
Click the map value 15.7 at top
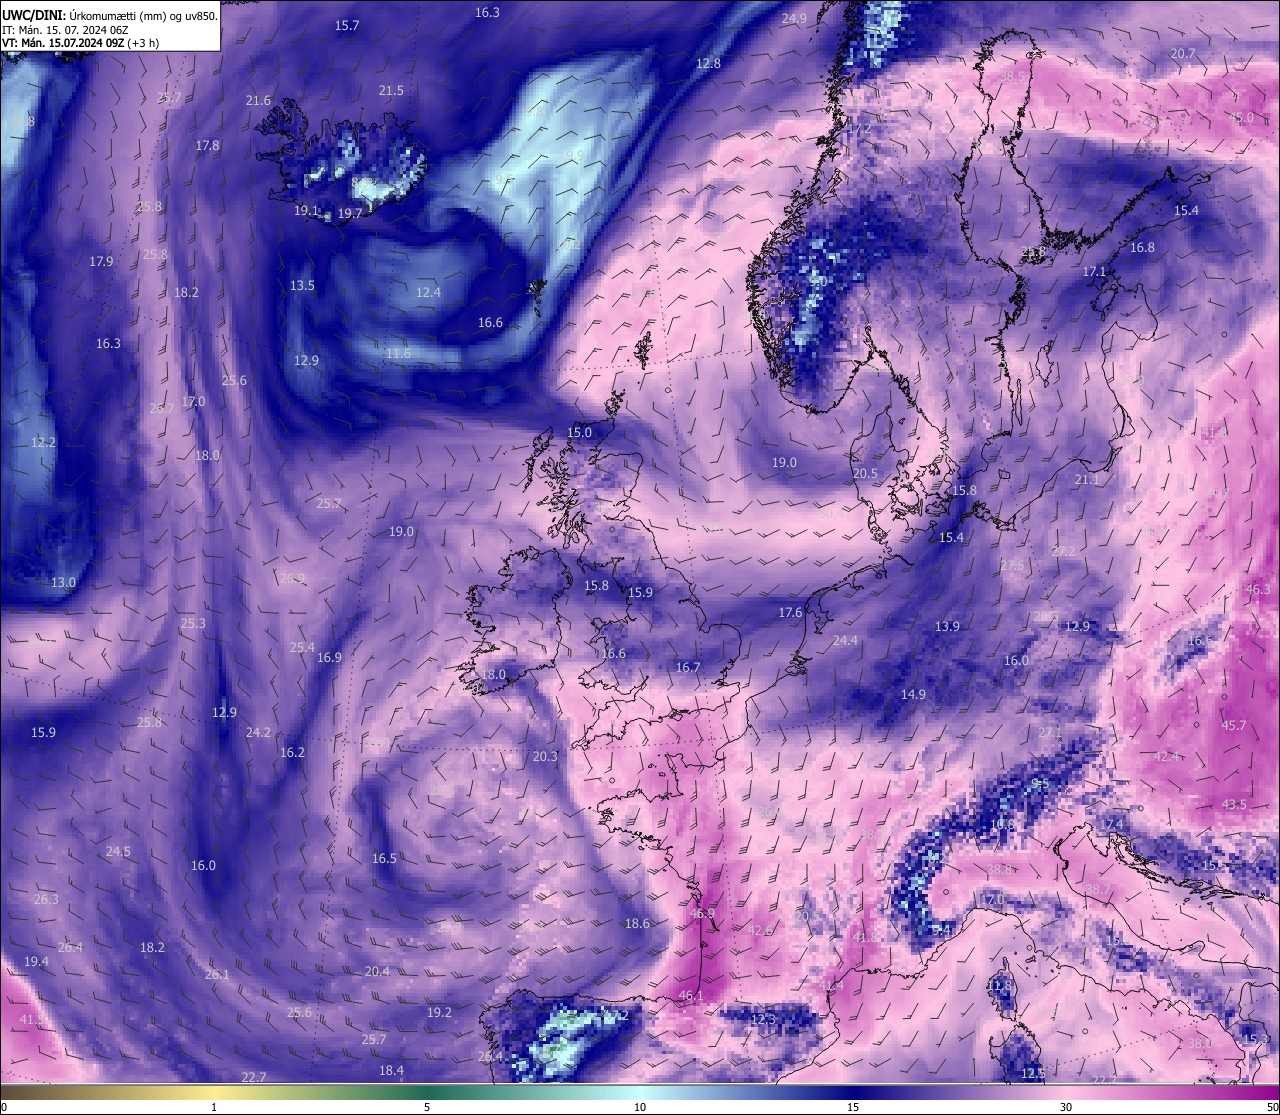point(347,25)
